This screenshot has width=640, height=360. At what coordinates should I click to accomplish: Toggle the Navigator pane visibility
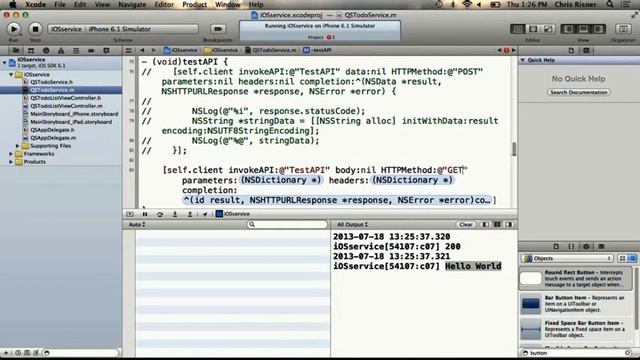[568, 29]
